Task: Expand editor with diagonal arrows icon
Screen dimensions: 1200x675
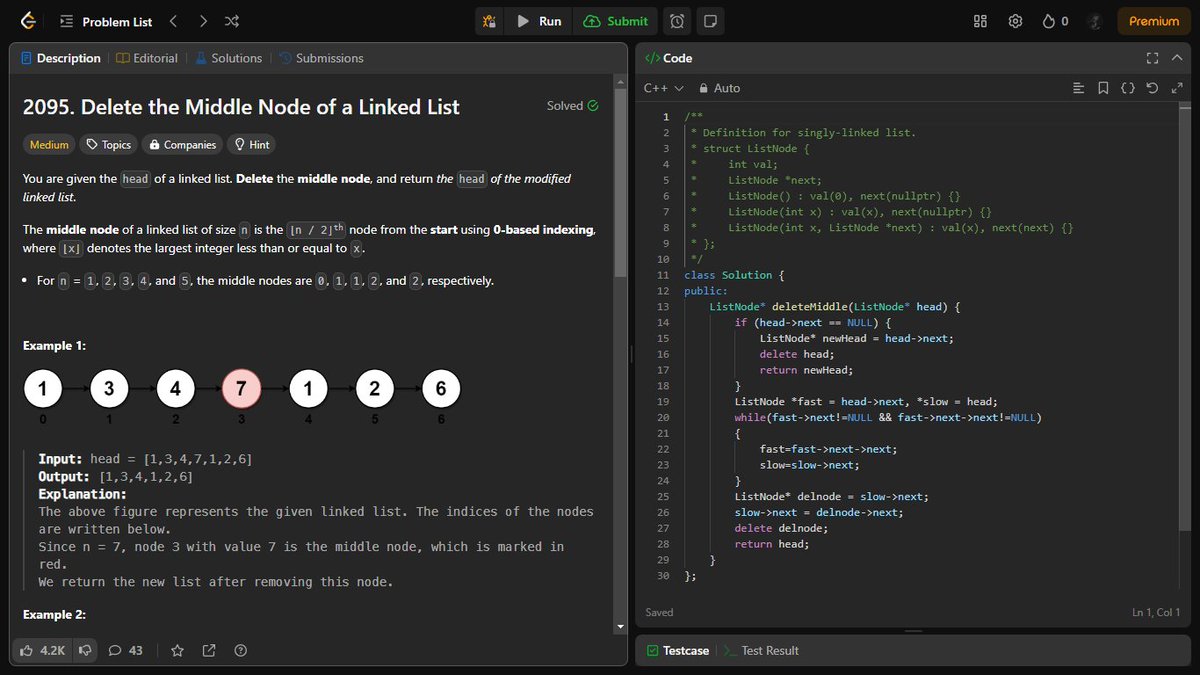Action: tap(1176, 88)
